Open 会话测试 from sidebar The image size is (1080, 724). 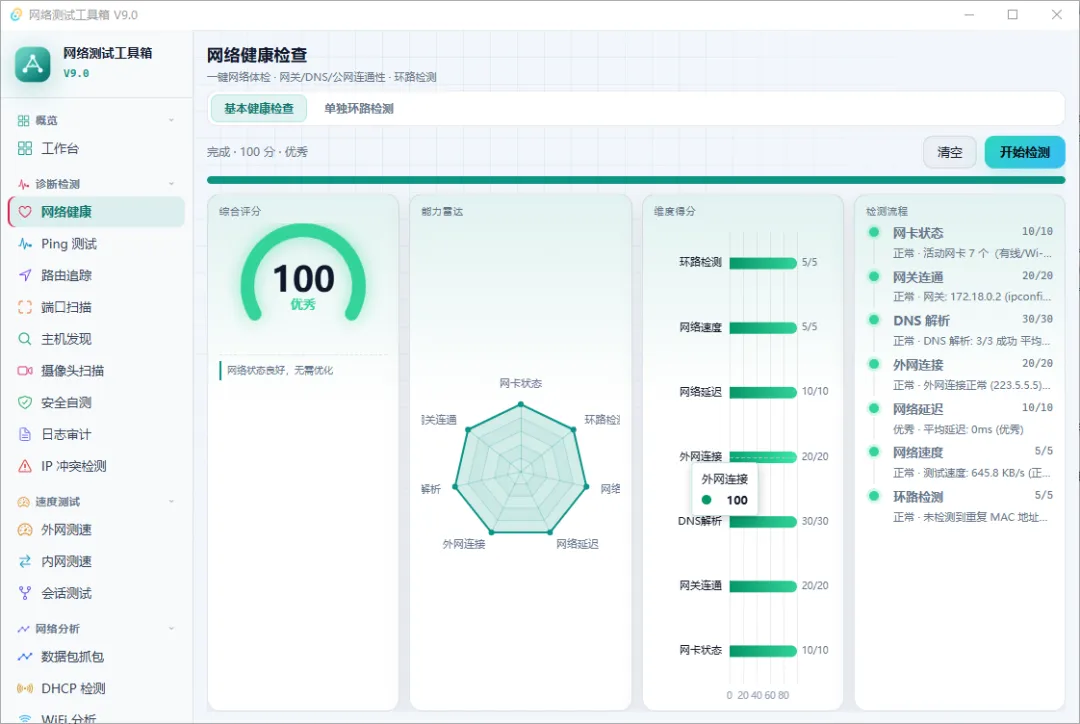point(96,592)
